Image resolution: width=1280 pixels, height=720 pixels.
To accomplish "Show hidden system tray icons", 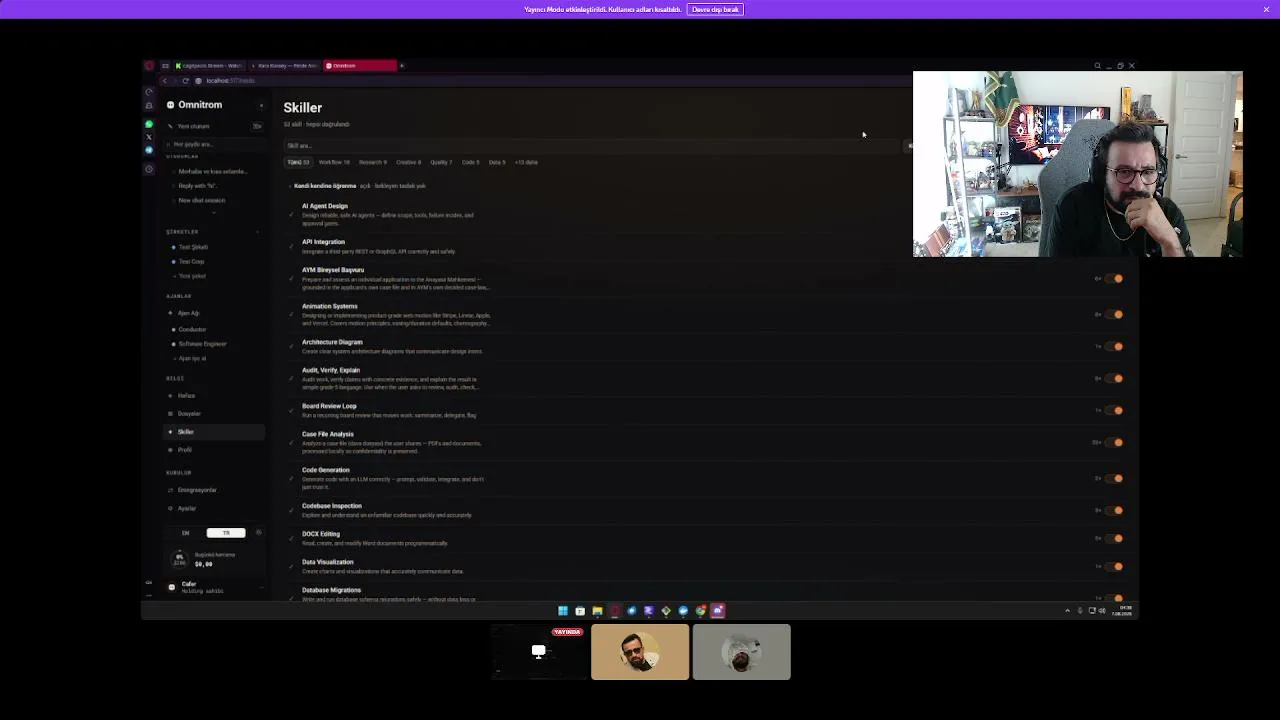I will (x=1067, y=611).
